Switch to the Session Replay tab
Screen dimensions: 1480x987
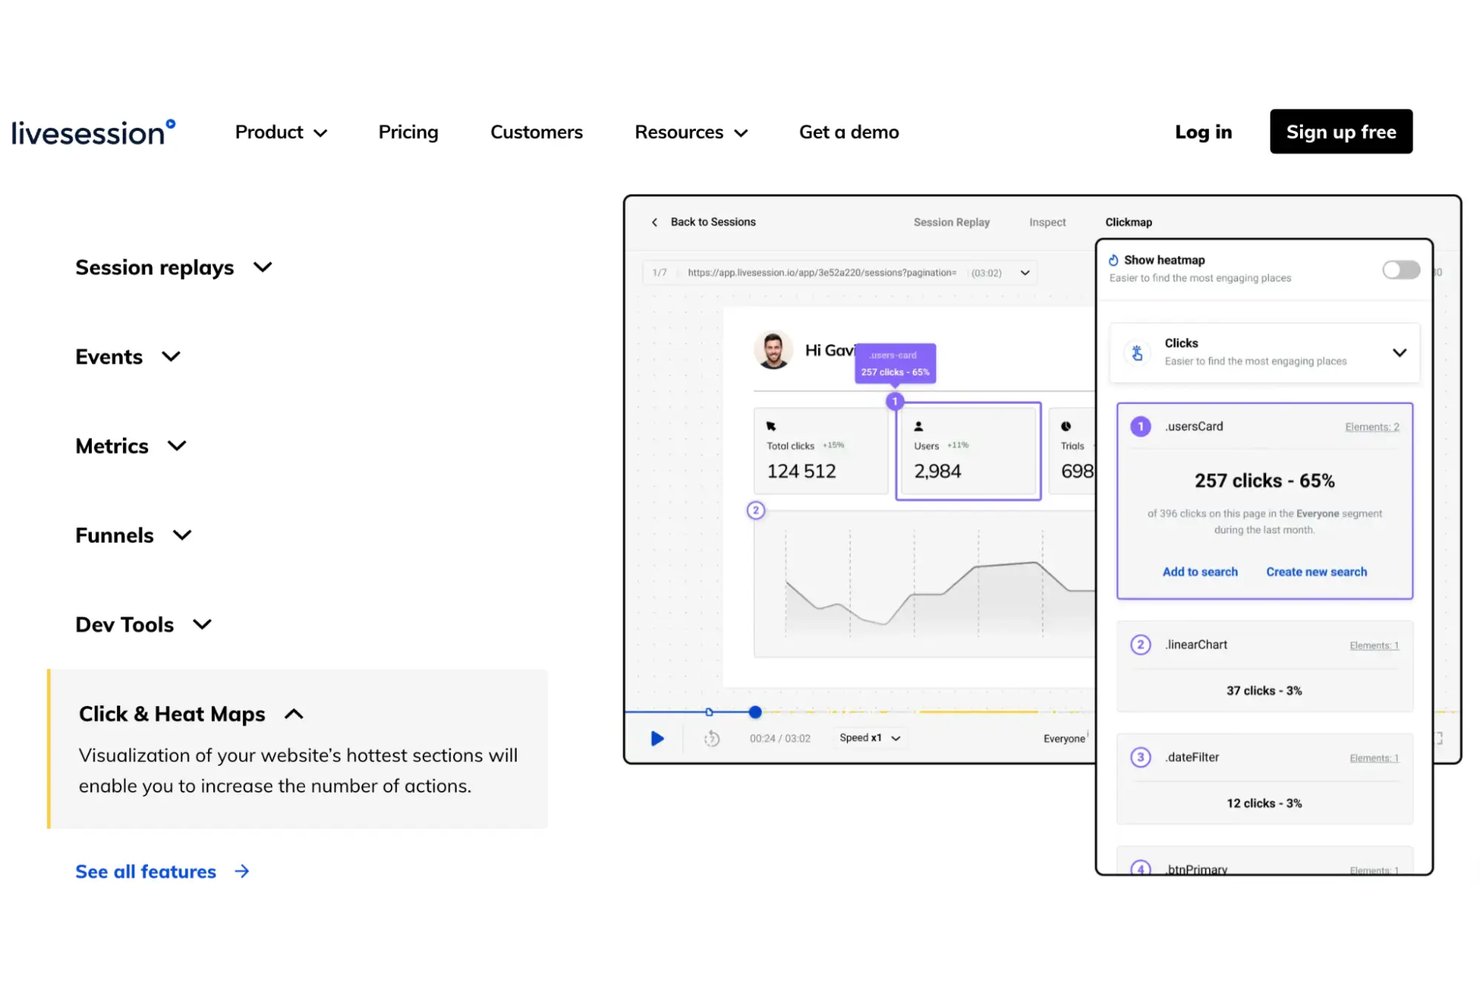click(x=951, y=222)
